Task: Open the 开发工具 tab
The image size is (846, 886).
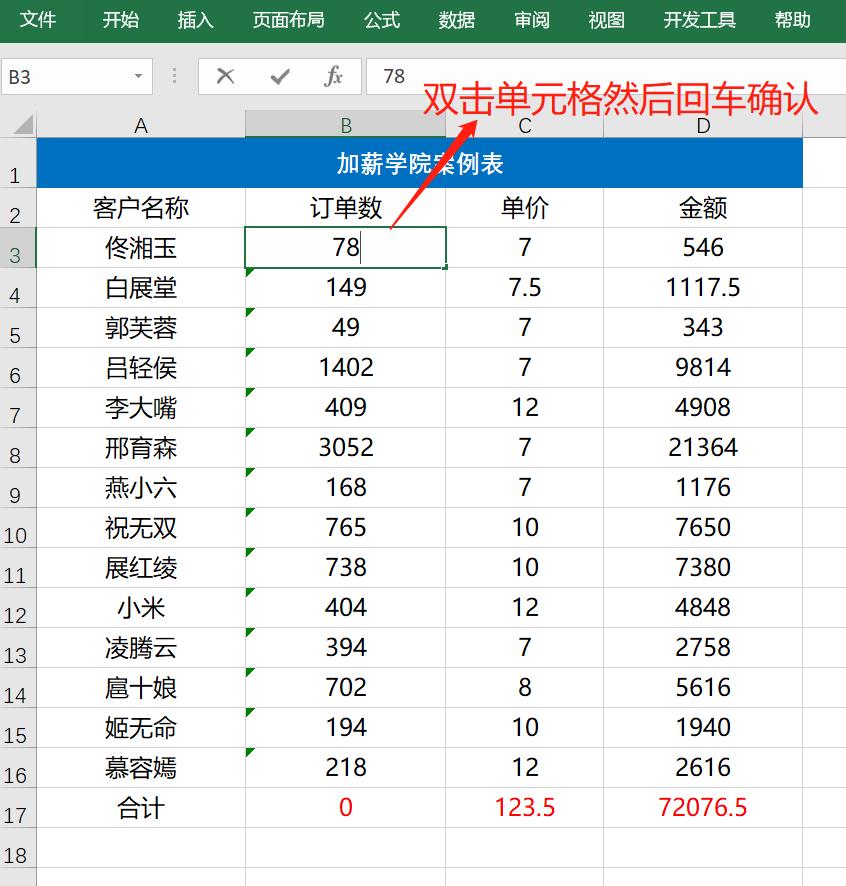Action: tap(699, 20)
